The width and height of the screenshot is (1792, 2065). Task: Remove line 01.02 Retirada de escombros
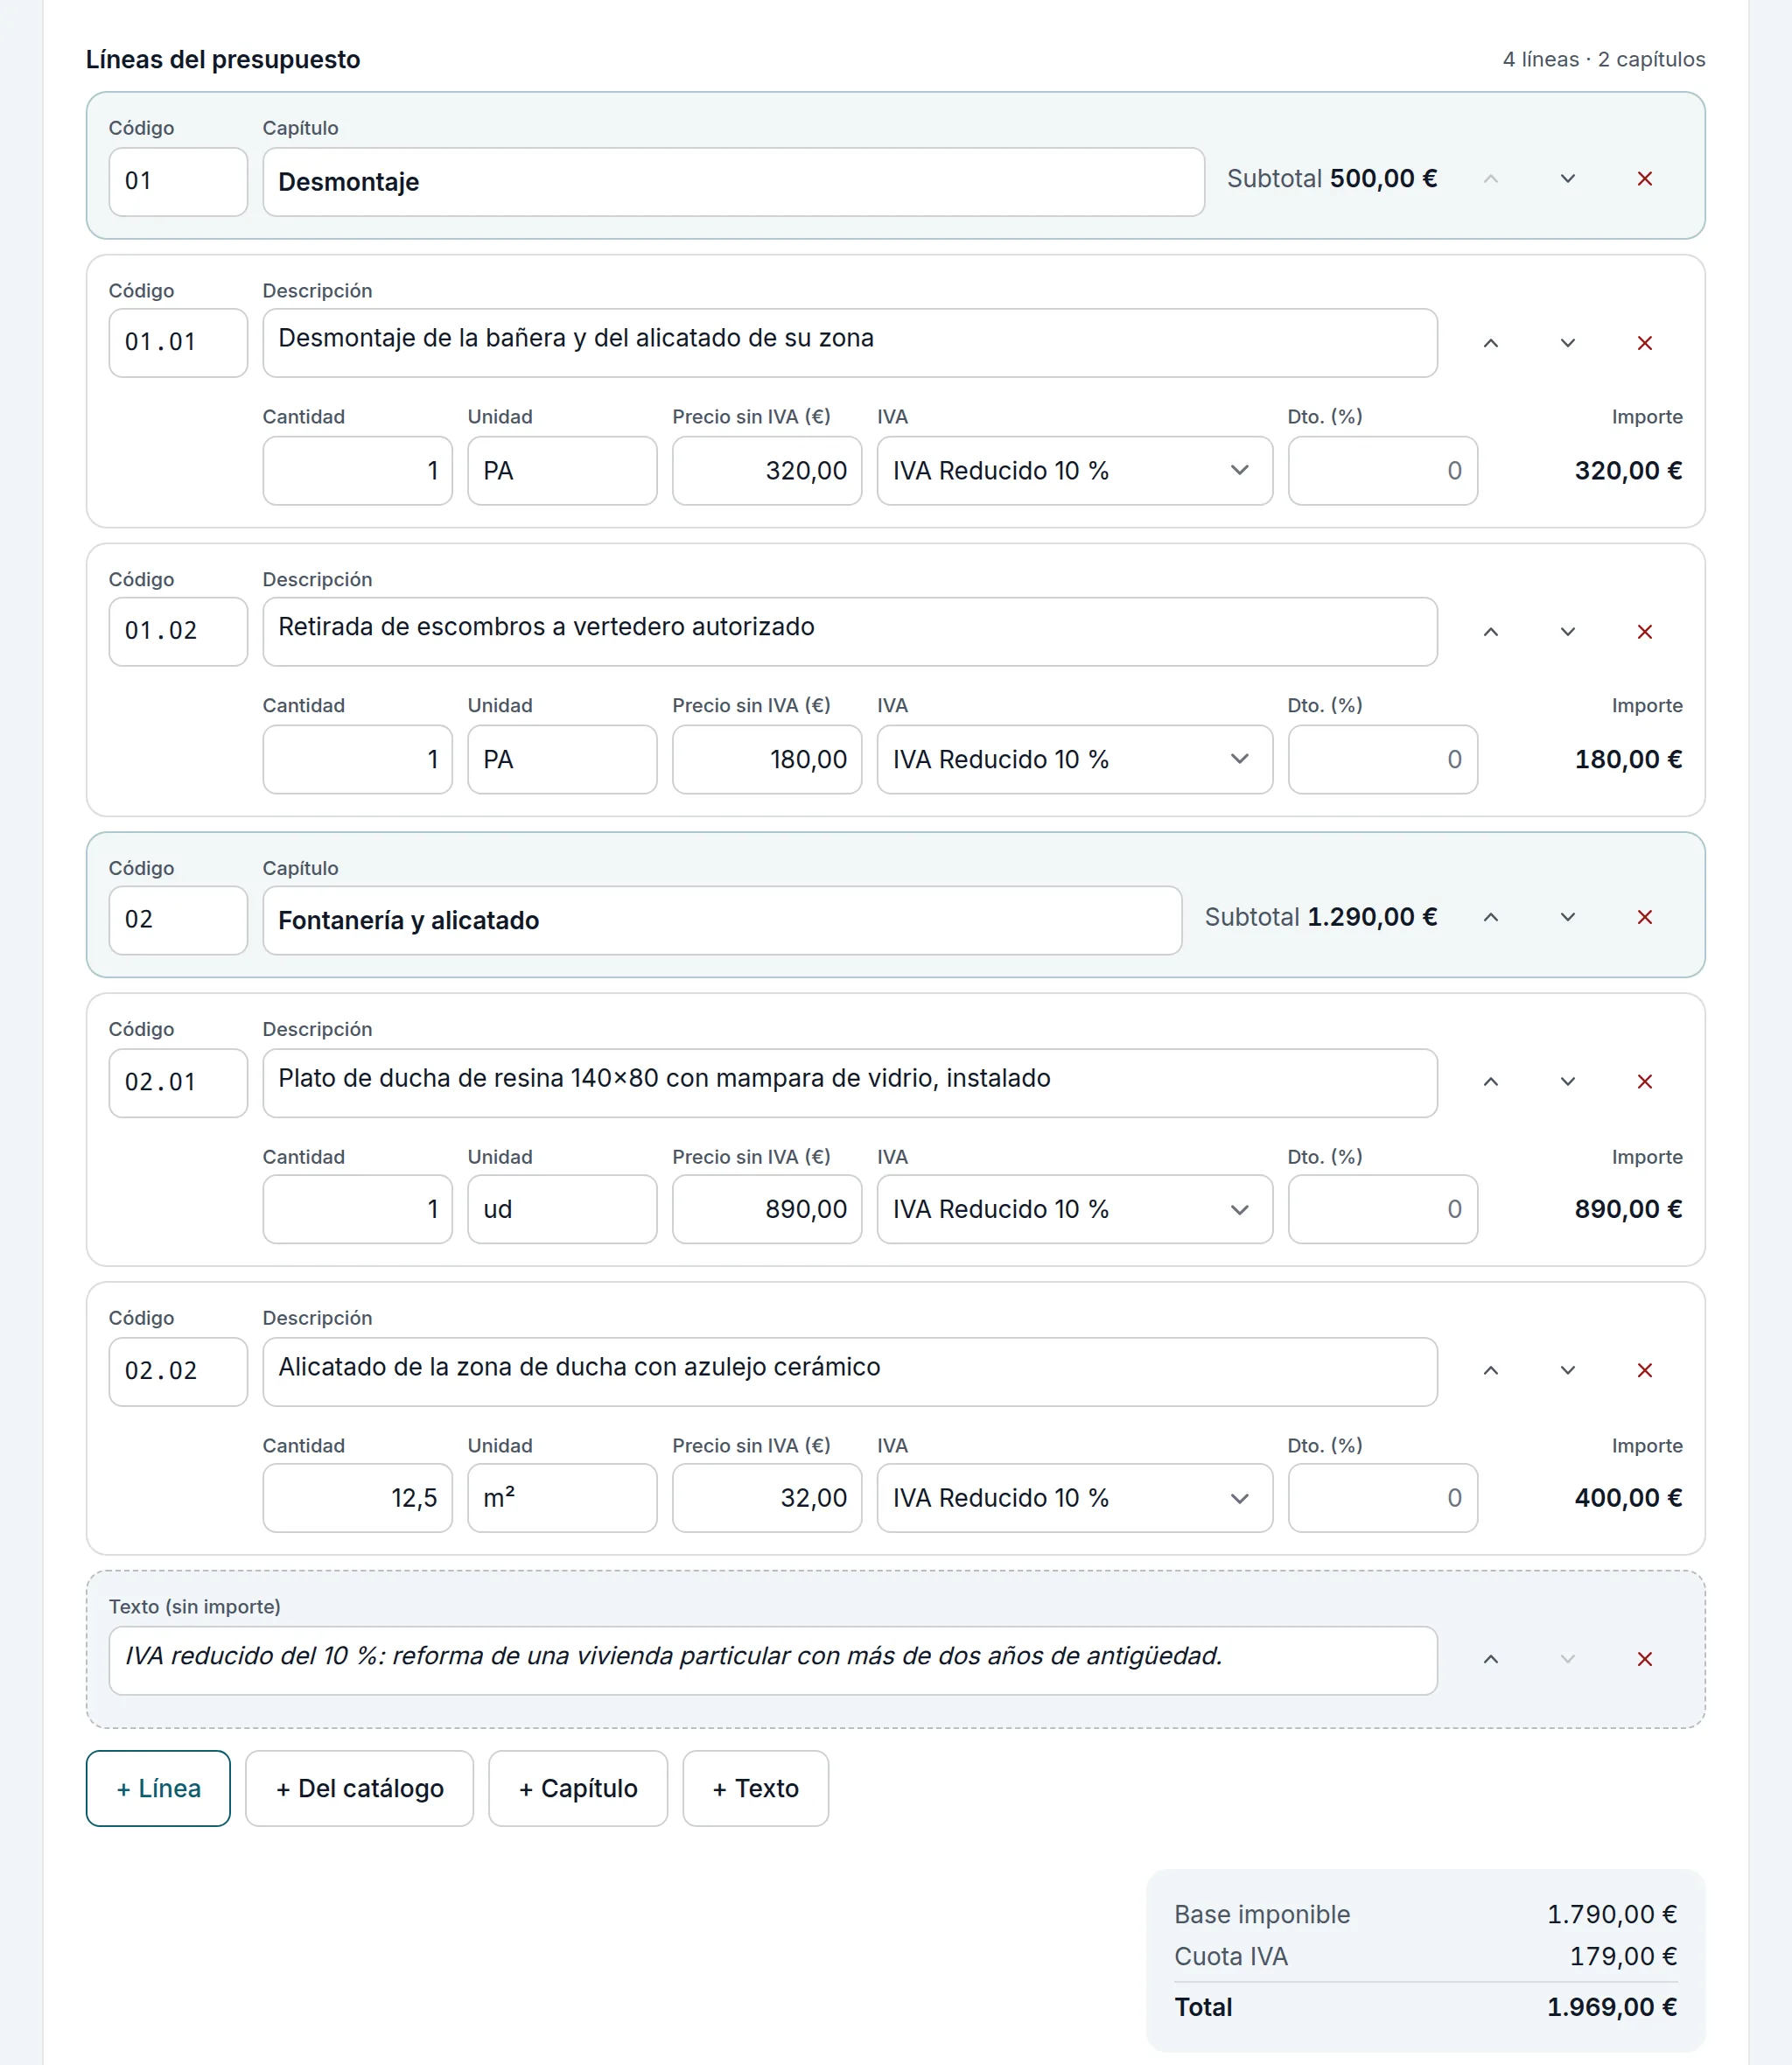1644,632
